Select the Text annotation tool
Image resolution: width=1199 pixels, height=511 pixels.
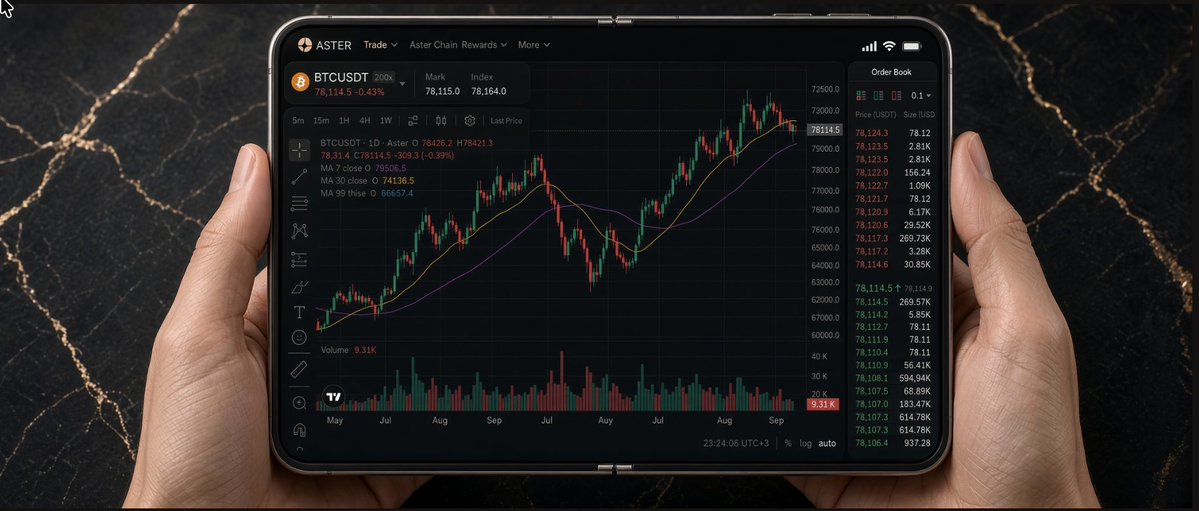[x=299, y=312]
